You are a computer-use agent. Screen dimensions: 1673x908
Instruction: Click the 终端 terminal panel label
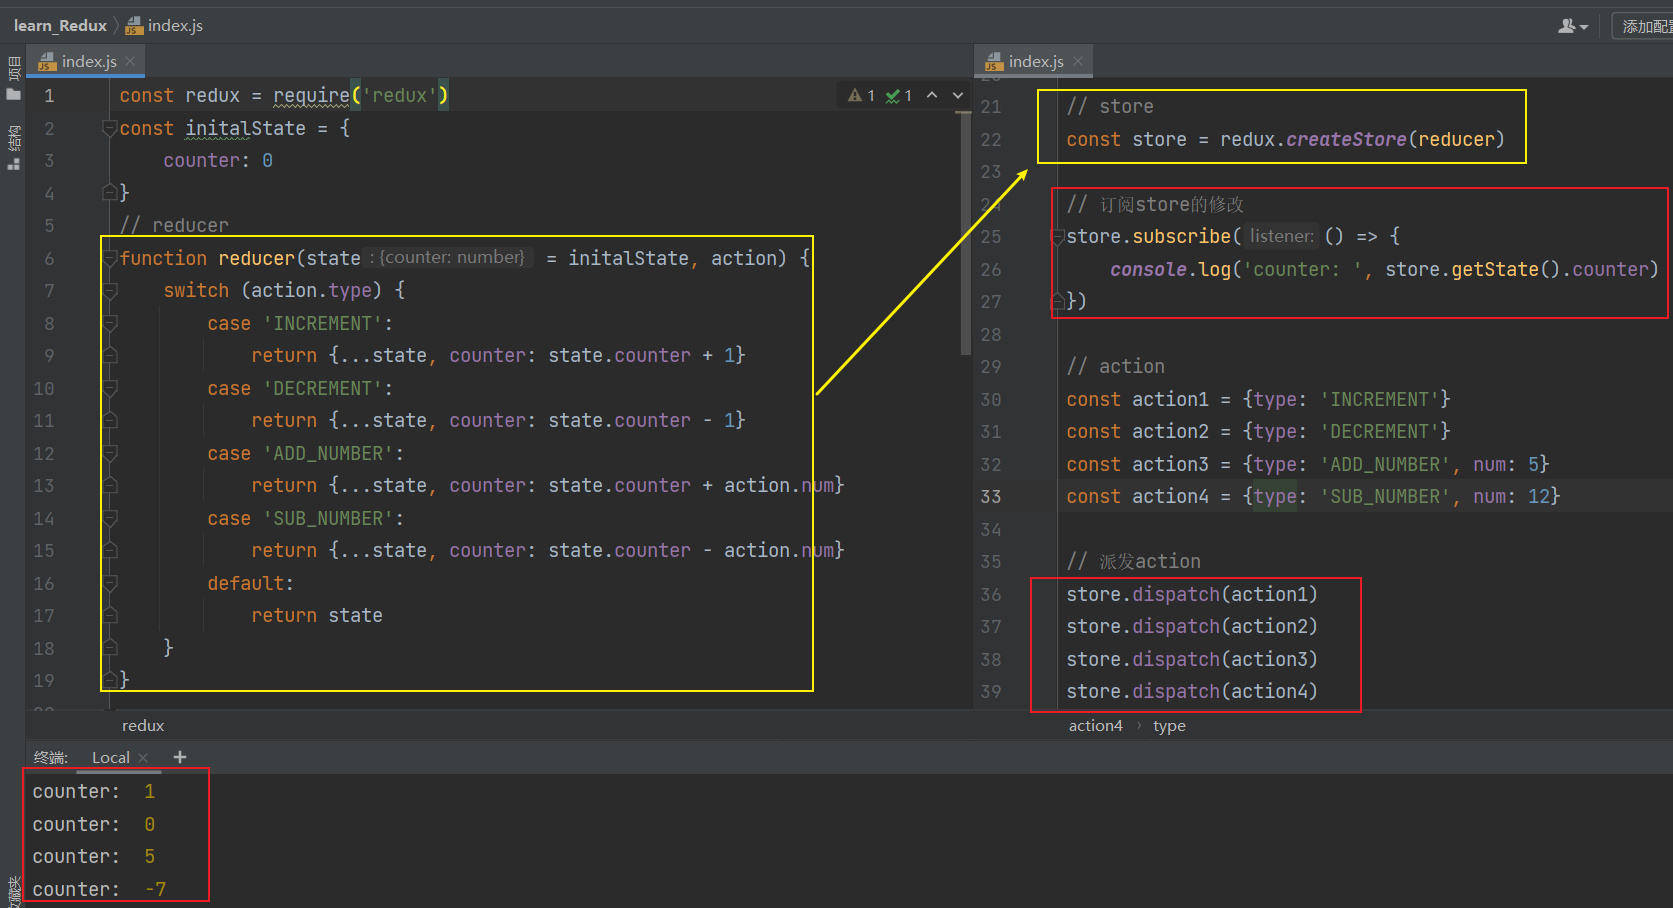50,757
